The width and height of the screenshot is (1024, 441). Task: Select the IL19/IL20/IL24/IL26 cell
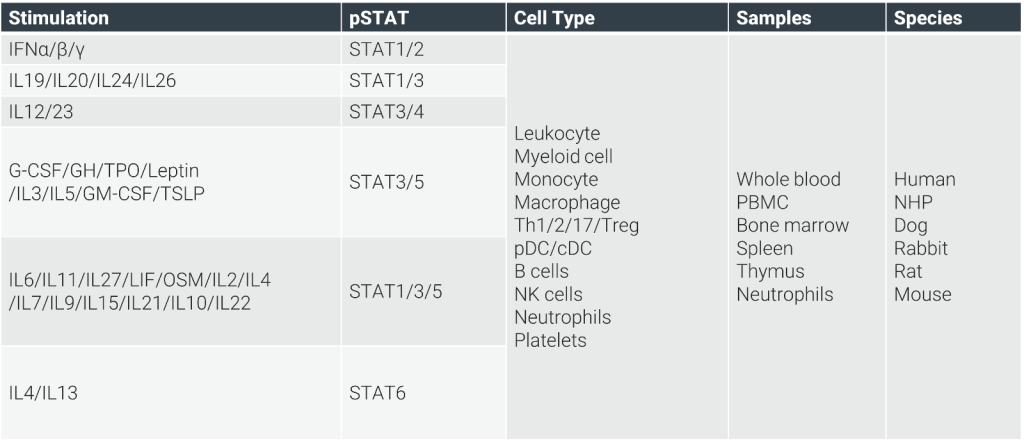coord(92,81)
